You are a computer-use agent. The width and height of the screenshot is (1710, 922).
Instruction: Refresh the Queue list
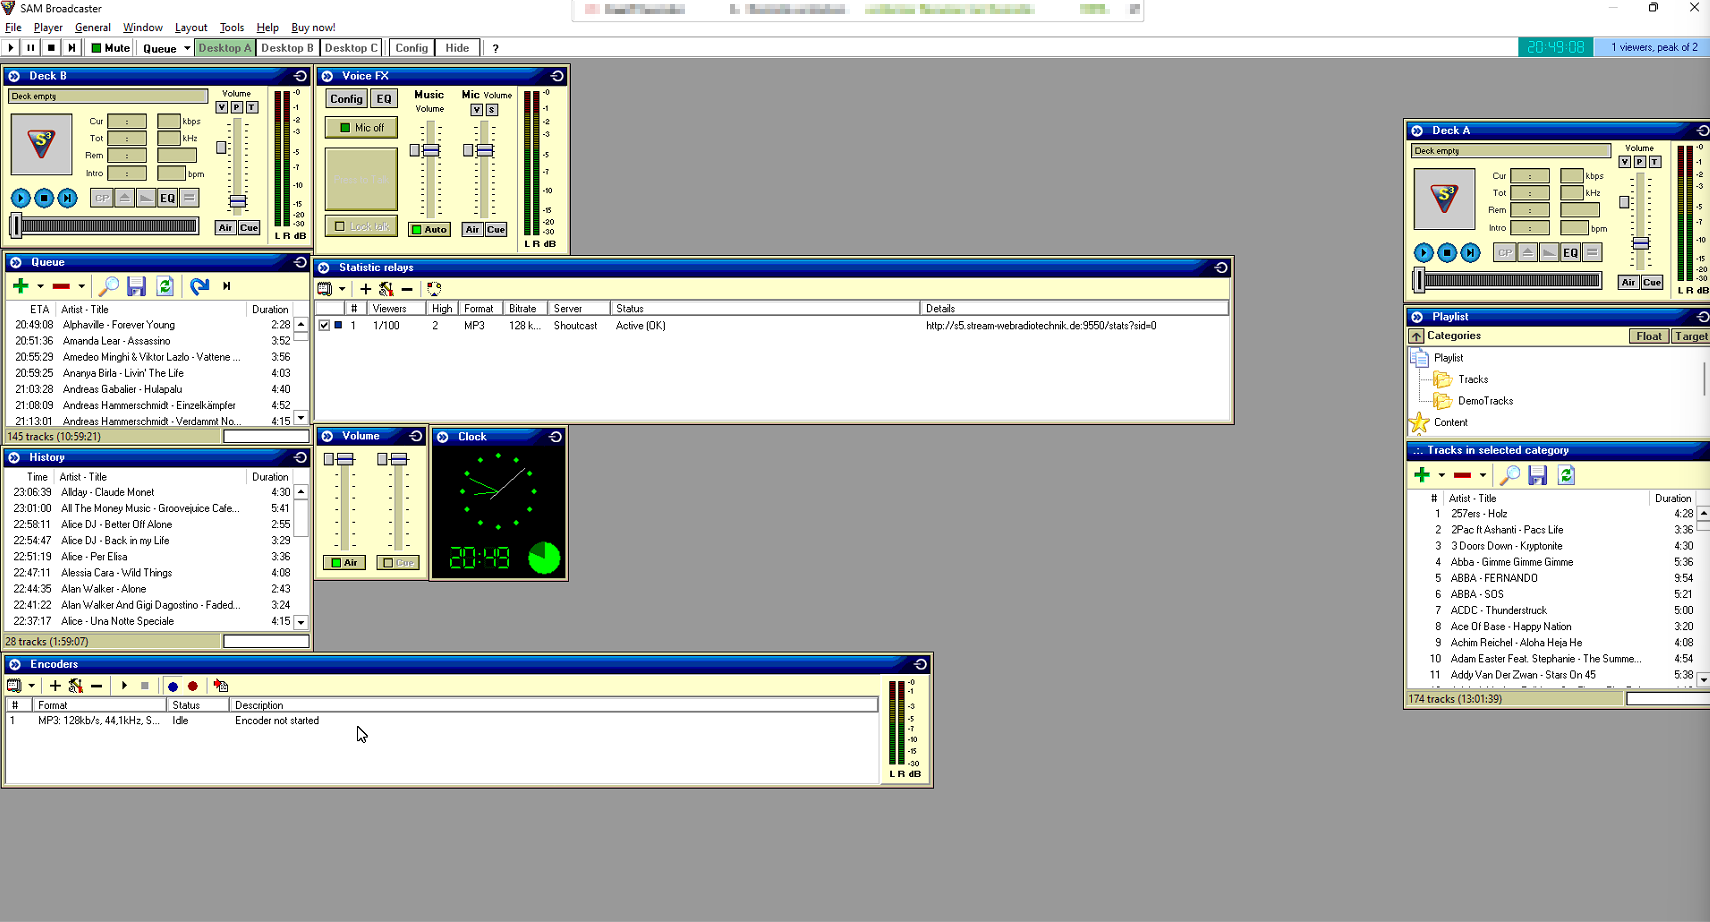click(x=166, y=286)
